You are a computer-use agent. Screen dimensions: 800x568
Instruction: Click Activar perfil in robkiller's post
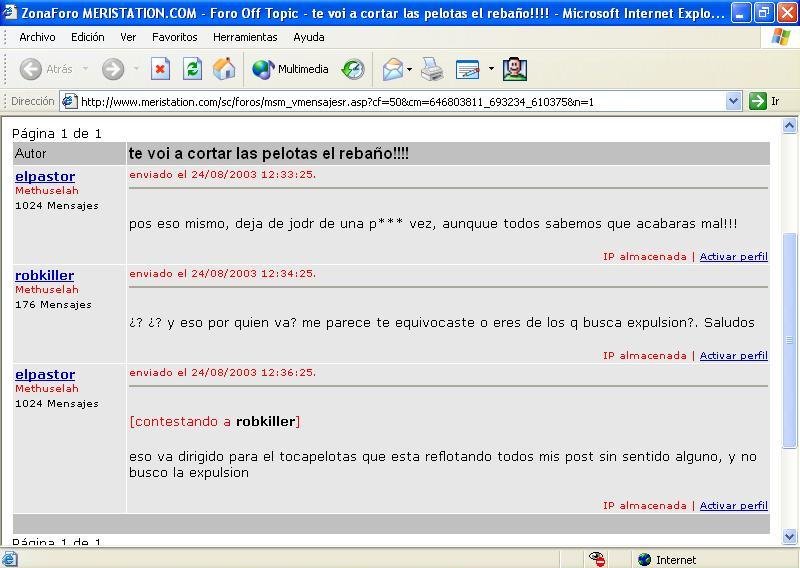click(x=734, y=356)
